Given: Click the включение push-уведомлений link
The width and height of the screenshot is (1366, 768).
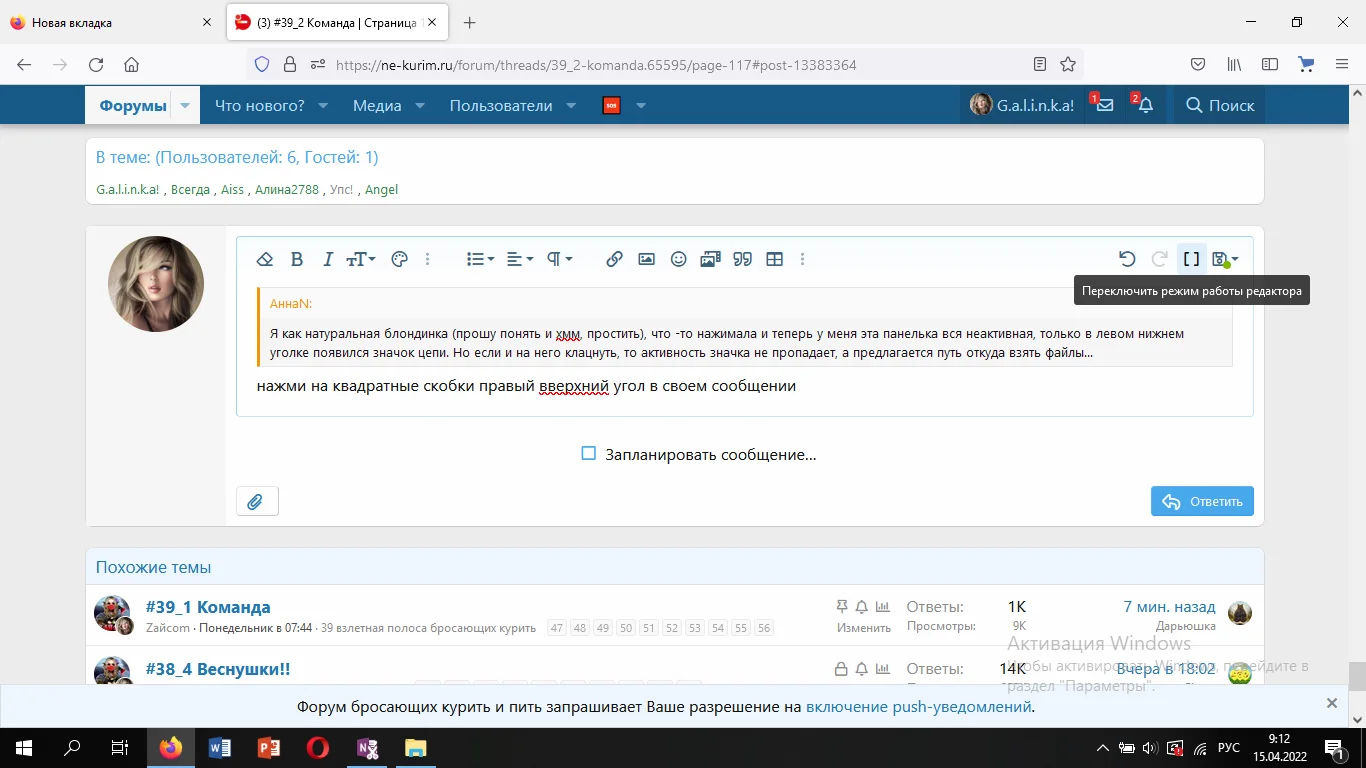Looking at the screenshot, I should 918,707.
